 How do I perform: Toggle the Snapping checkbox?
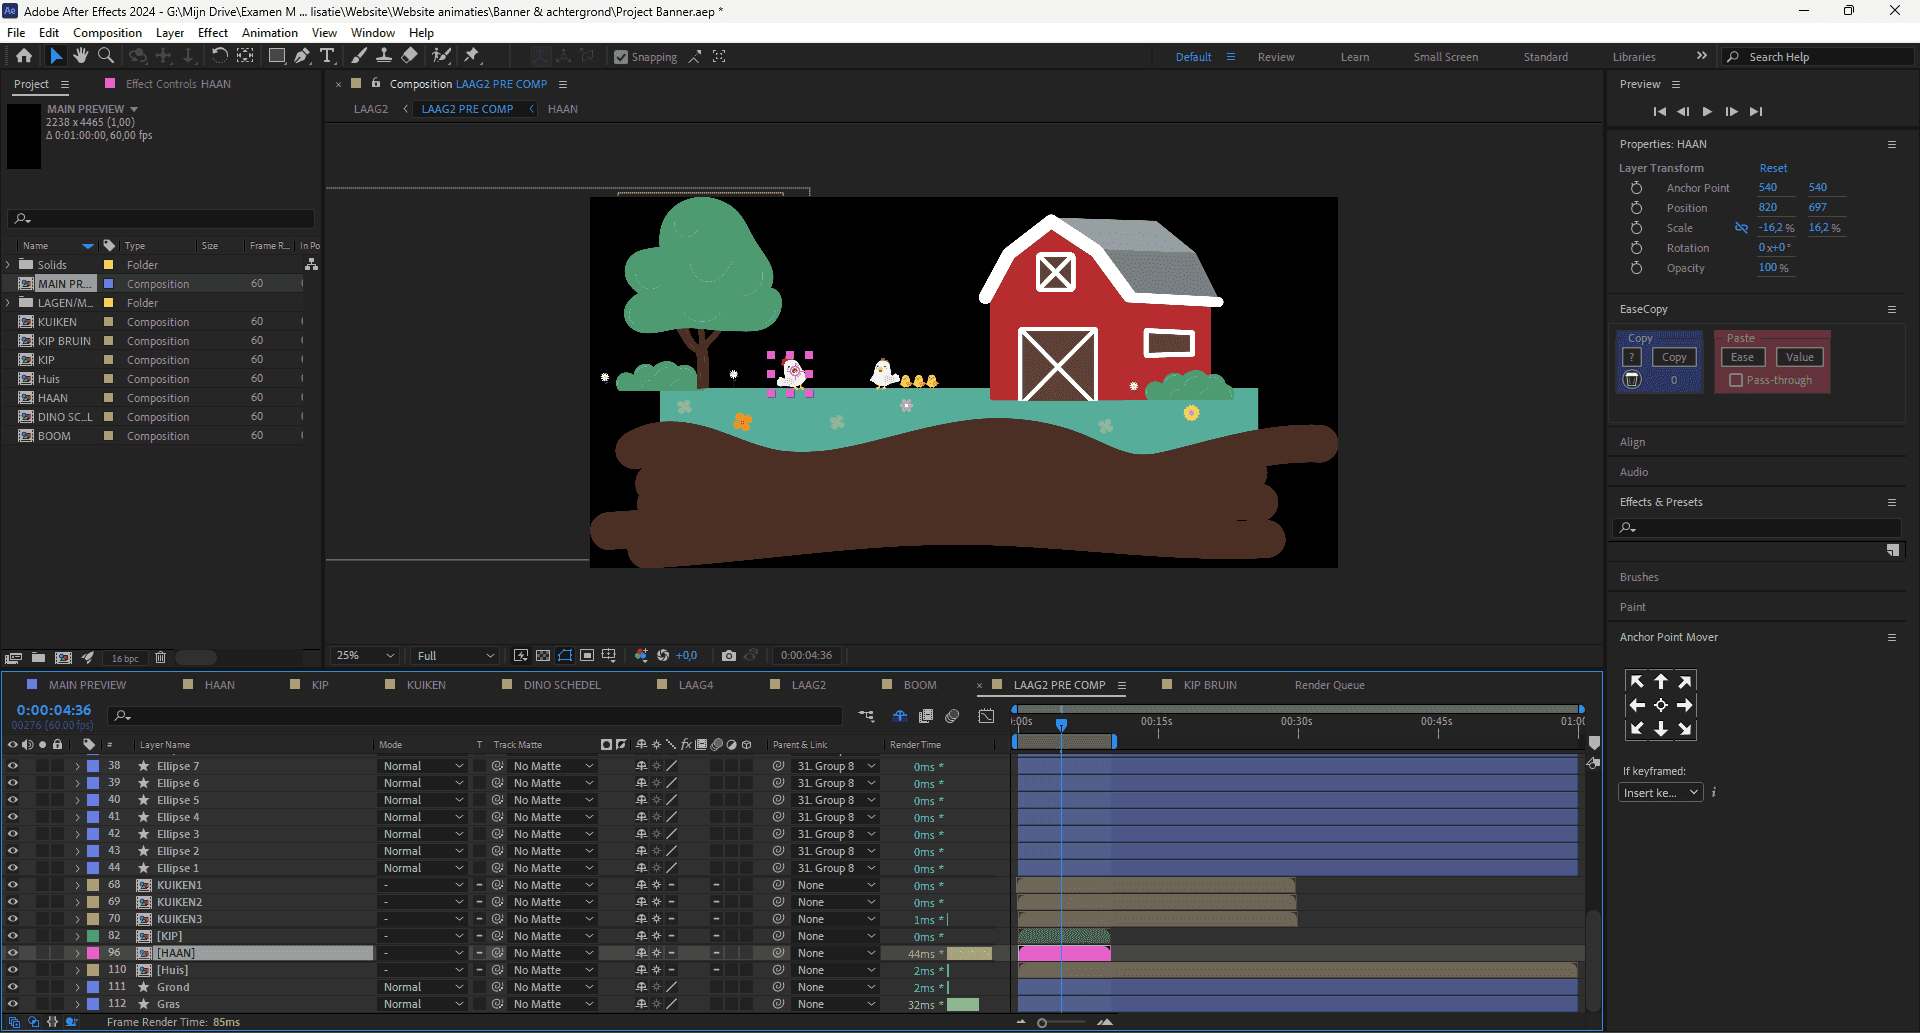pos(621,57)
